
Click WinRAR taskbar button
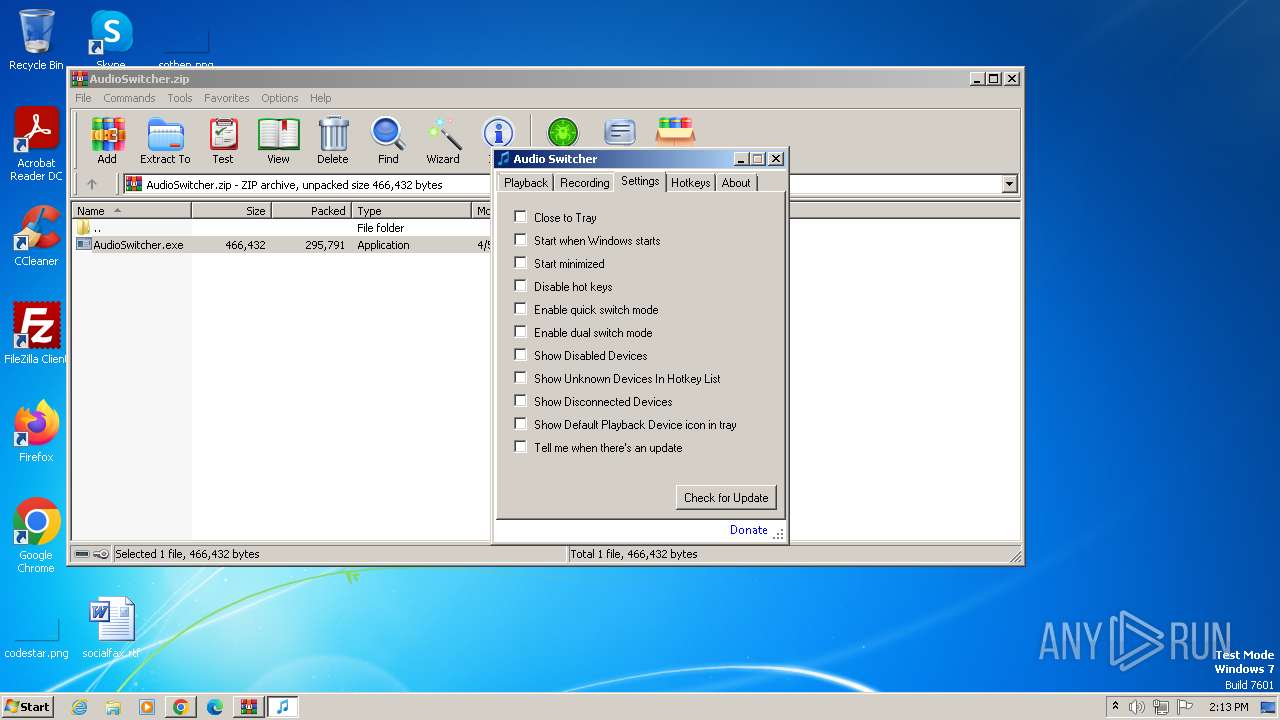[x=249, y=707]
